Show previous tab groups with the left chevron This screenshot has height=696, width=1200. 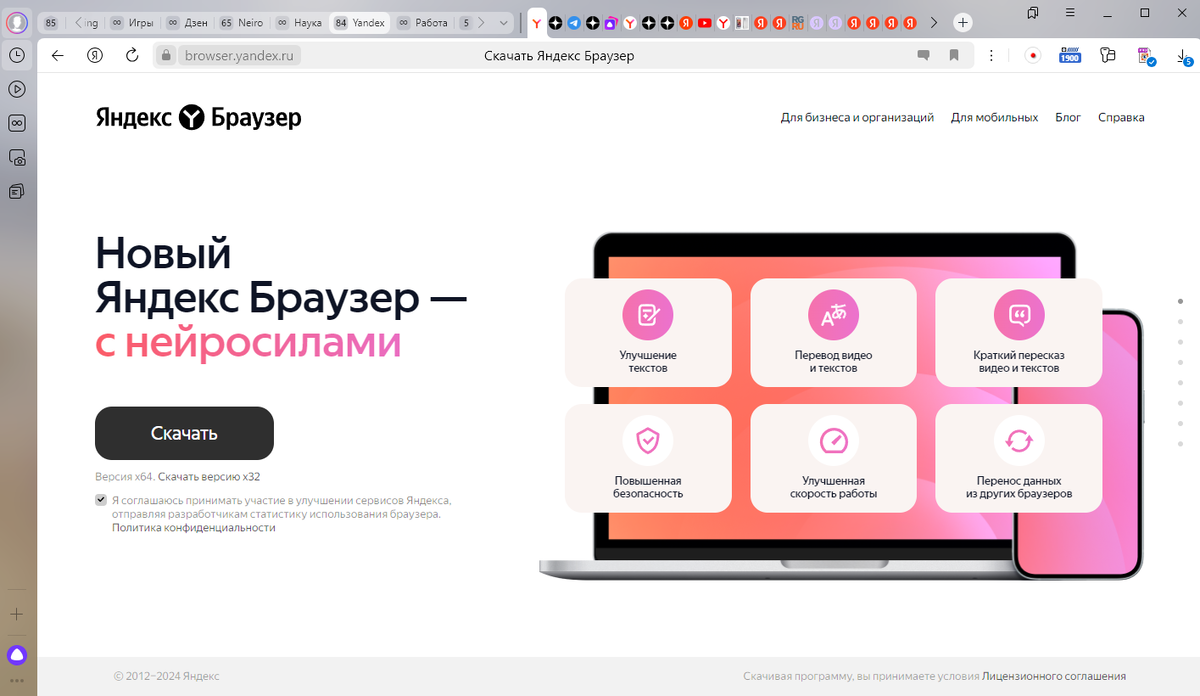[x=80, y=22]
